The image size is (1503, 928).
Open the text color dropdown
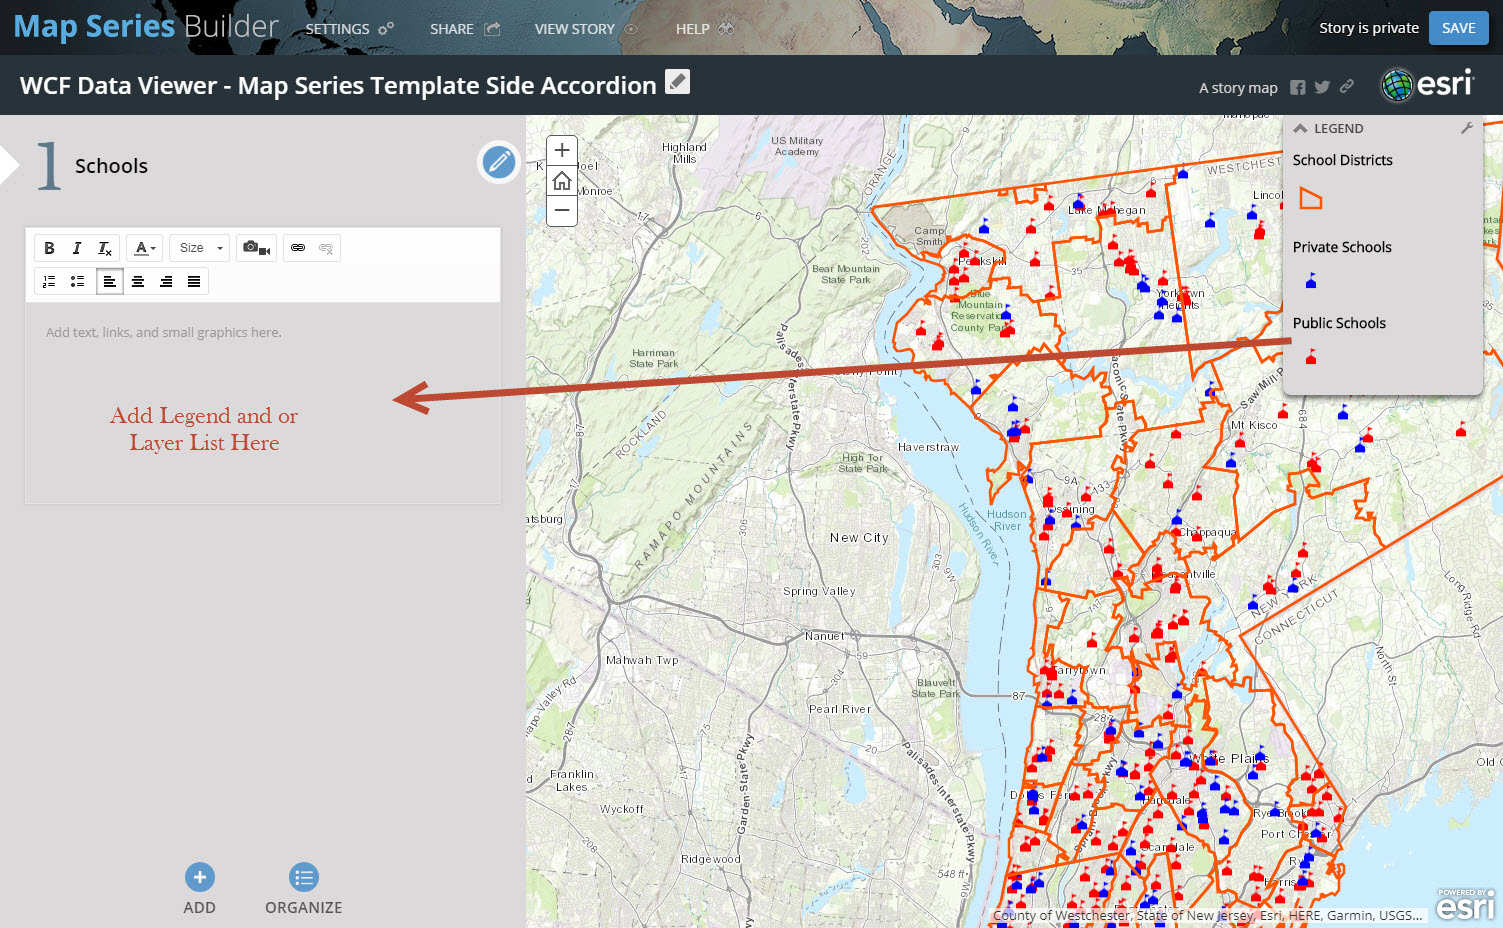pyautogui.click(x=145, y=248)
